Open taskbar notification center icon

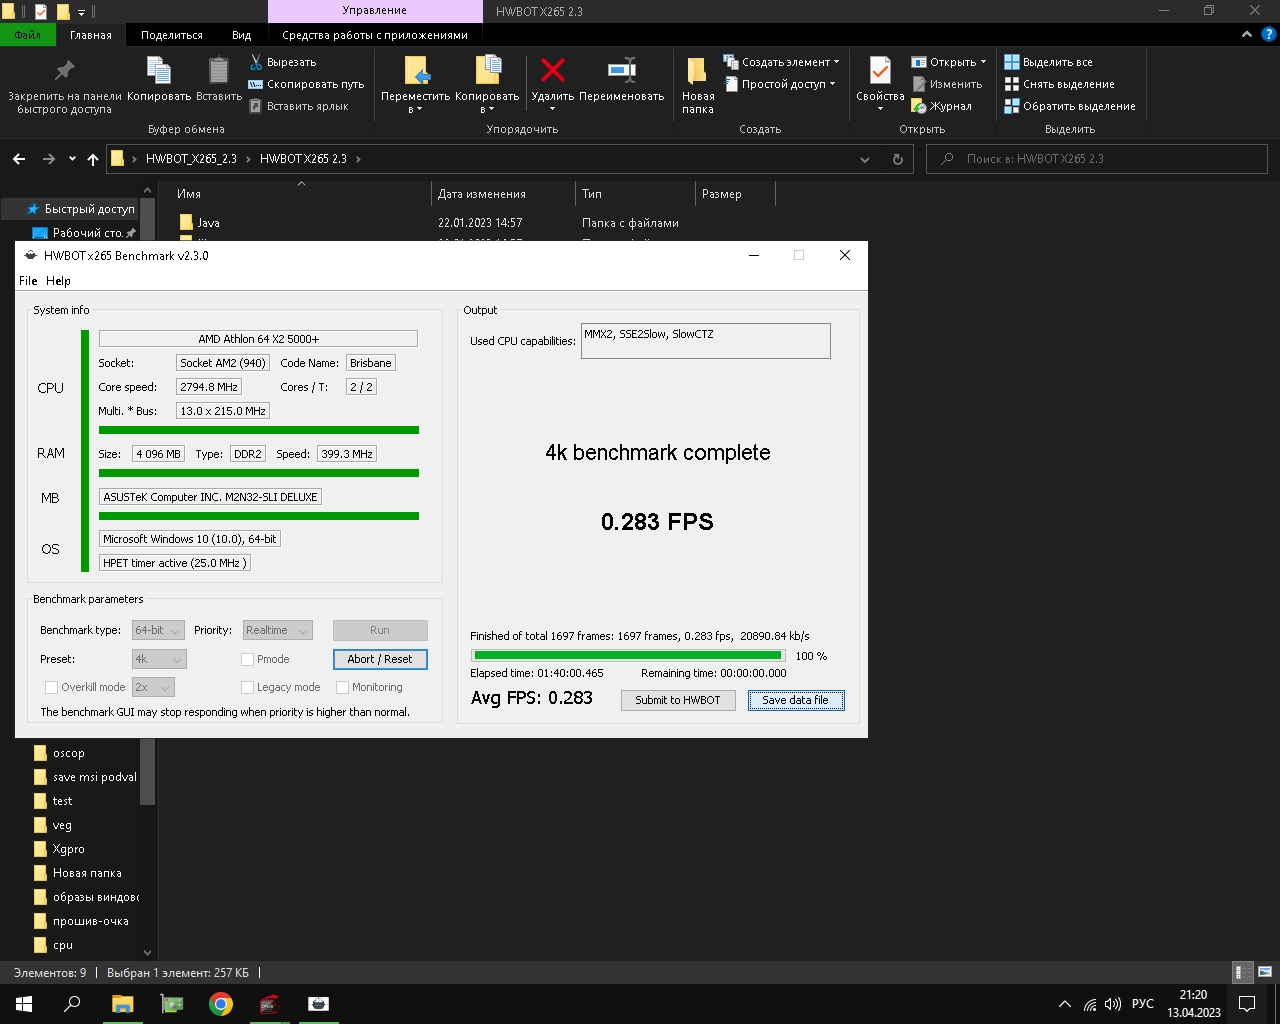point(1247,1004)
